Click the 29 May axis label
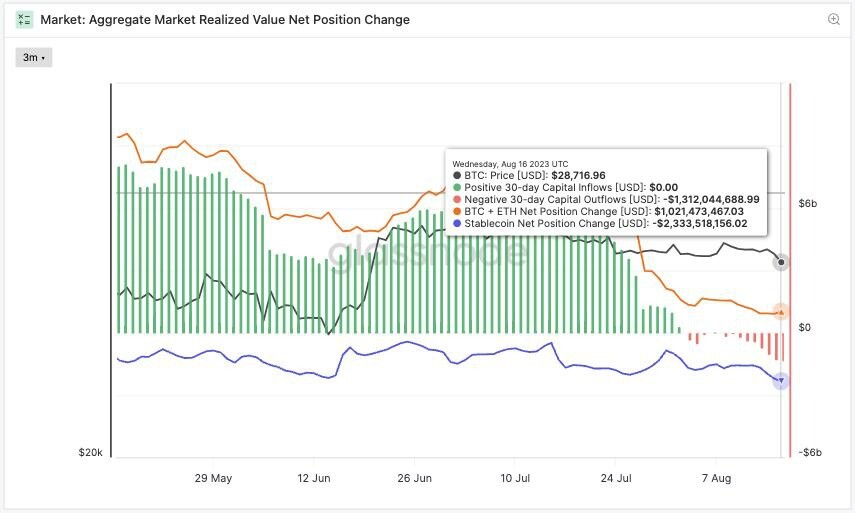Screen dimensions: 855x513 pos(213,478)
